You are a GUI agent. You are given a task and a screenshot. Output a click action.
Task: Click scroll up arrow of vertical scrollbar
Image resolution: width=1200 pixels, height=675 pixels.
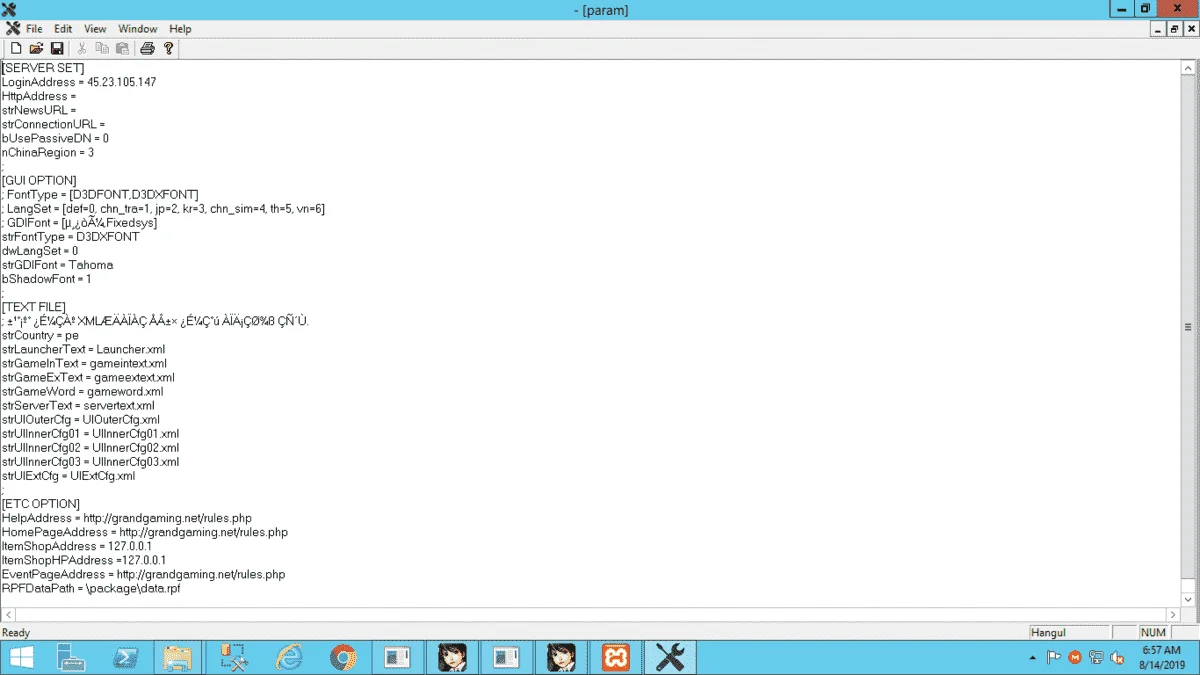pos(1188,67)
